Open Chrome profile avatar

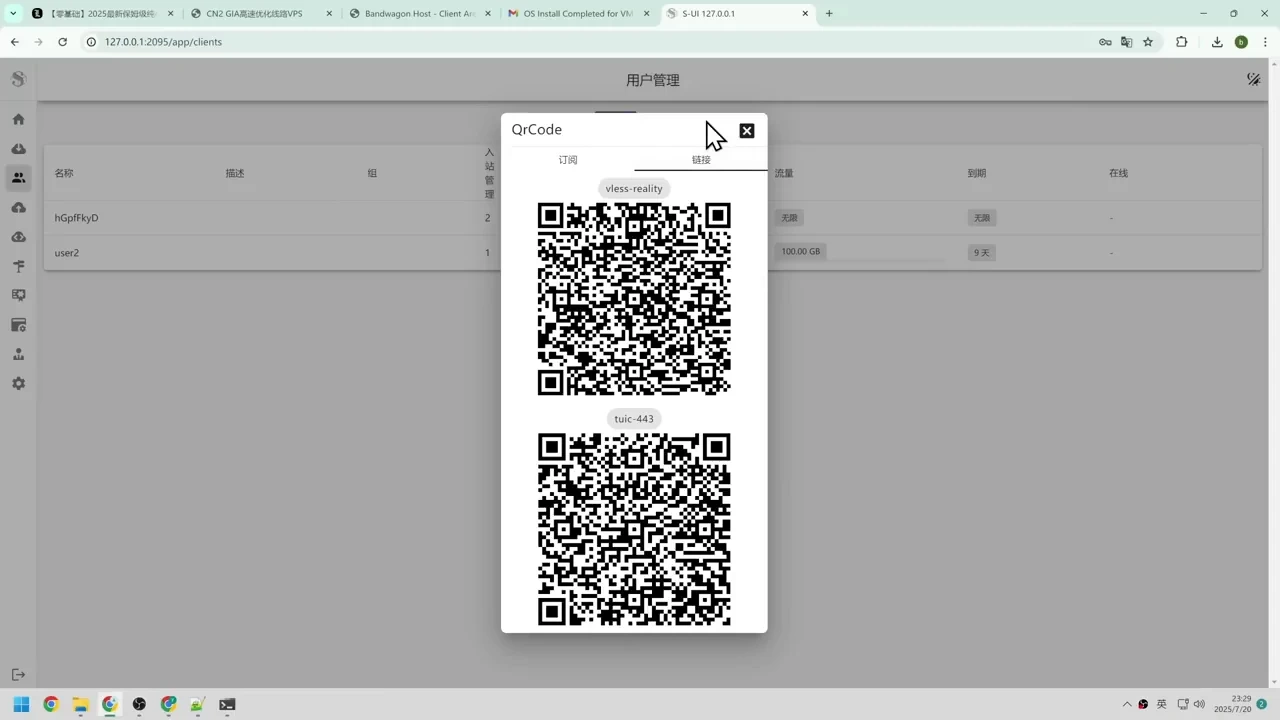pyautogui.click(x=1241, y=42)
